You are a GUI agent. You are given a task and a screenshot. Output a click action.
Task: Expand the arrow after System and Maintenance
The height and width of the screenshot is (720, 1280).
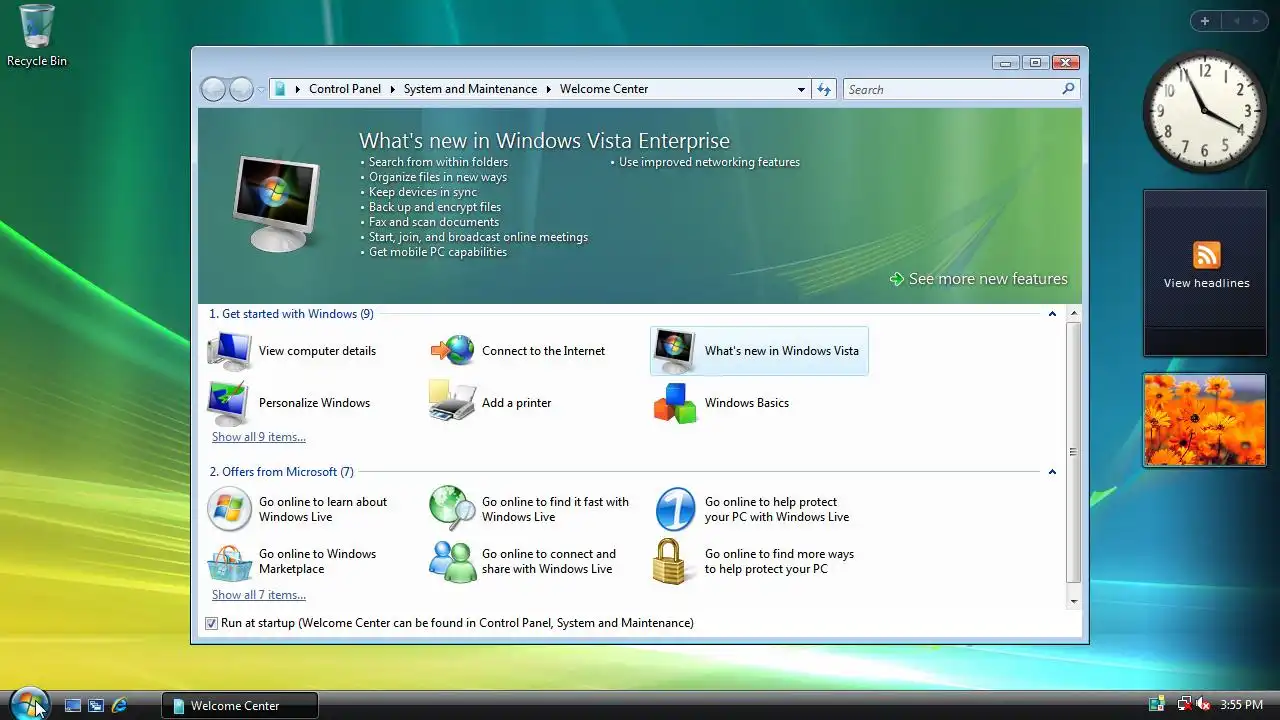[548, 89]
